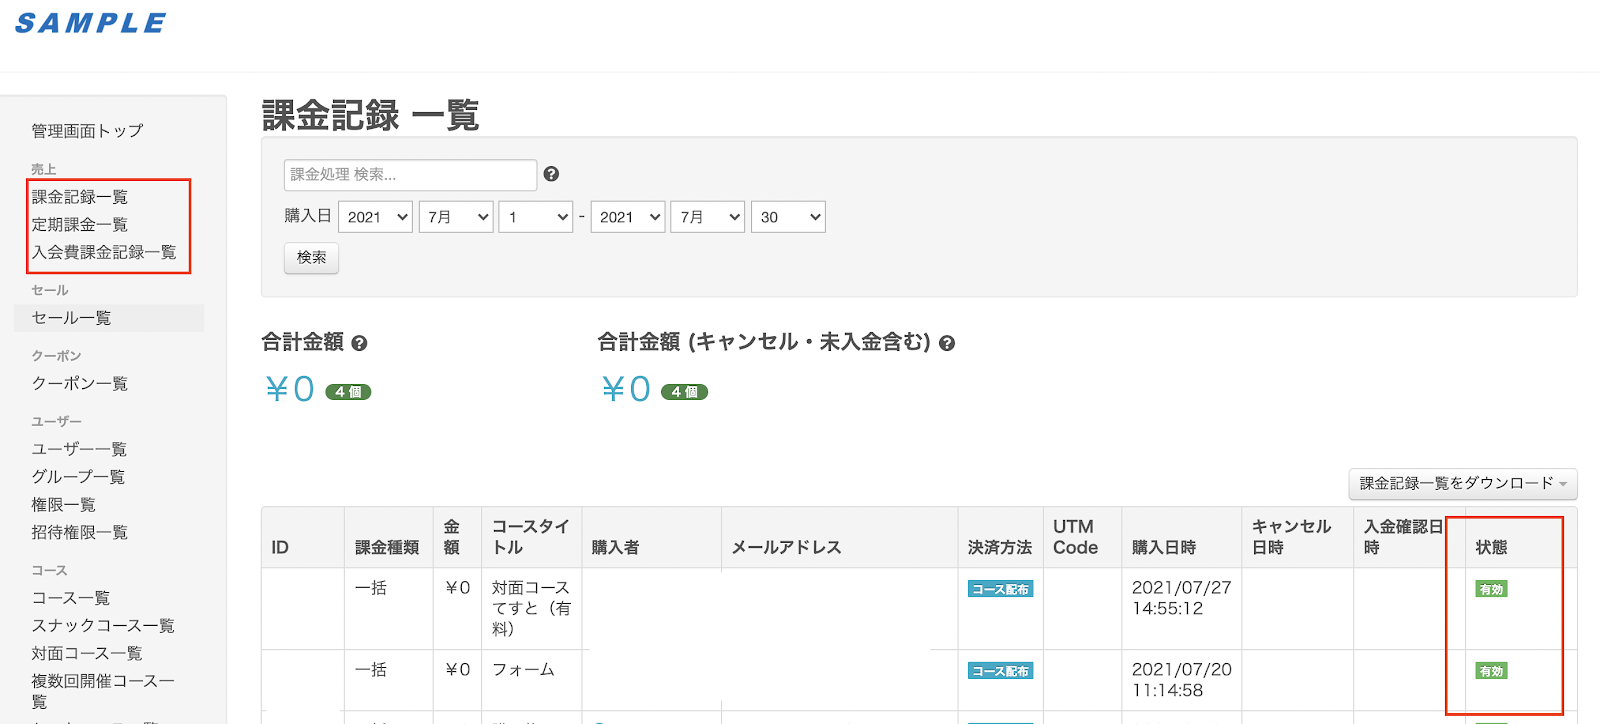
Task: Click the help icon beside the search field
Action: pos(551,174)
